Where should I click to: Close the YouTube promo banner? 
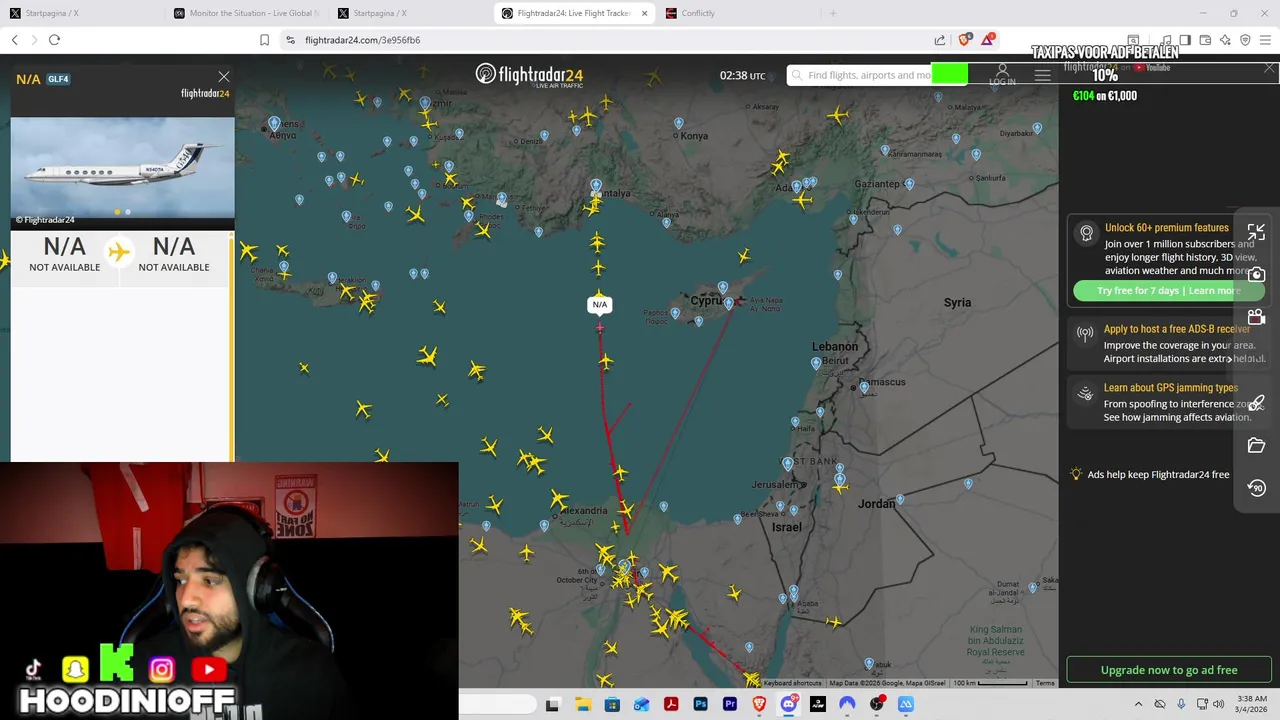[x=1269, y=68]
